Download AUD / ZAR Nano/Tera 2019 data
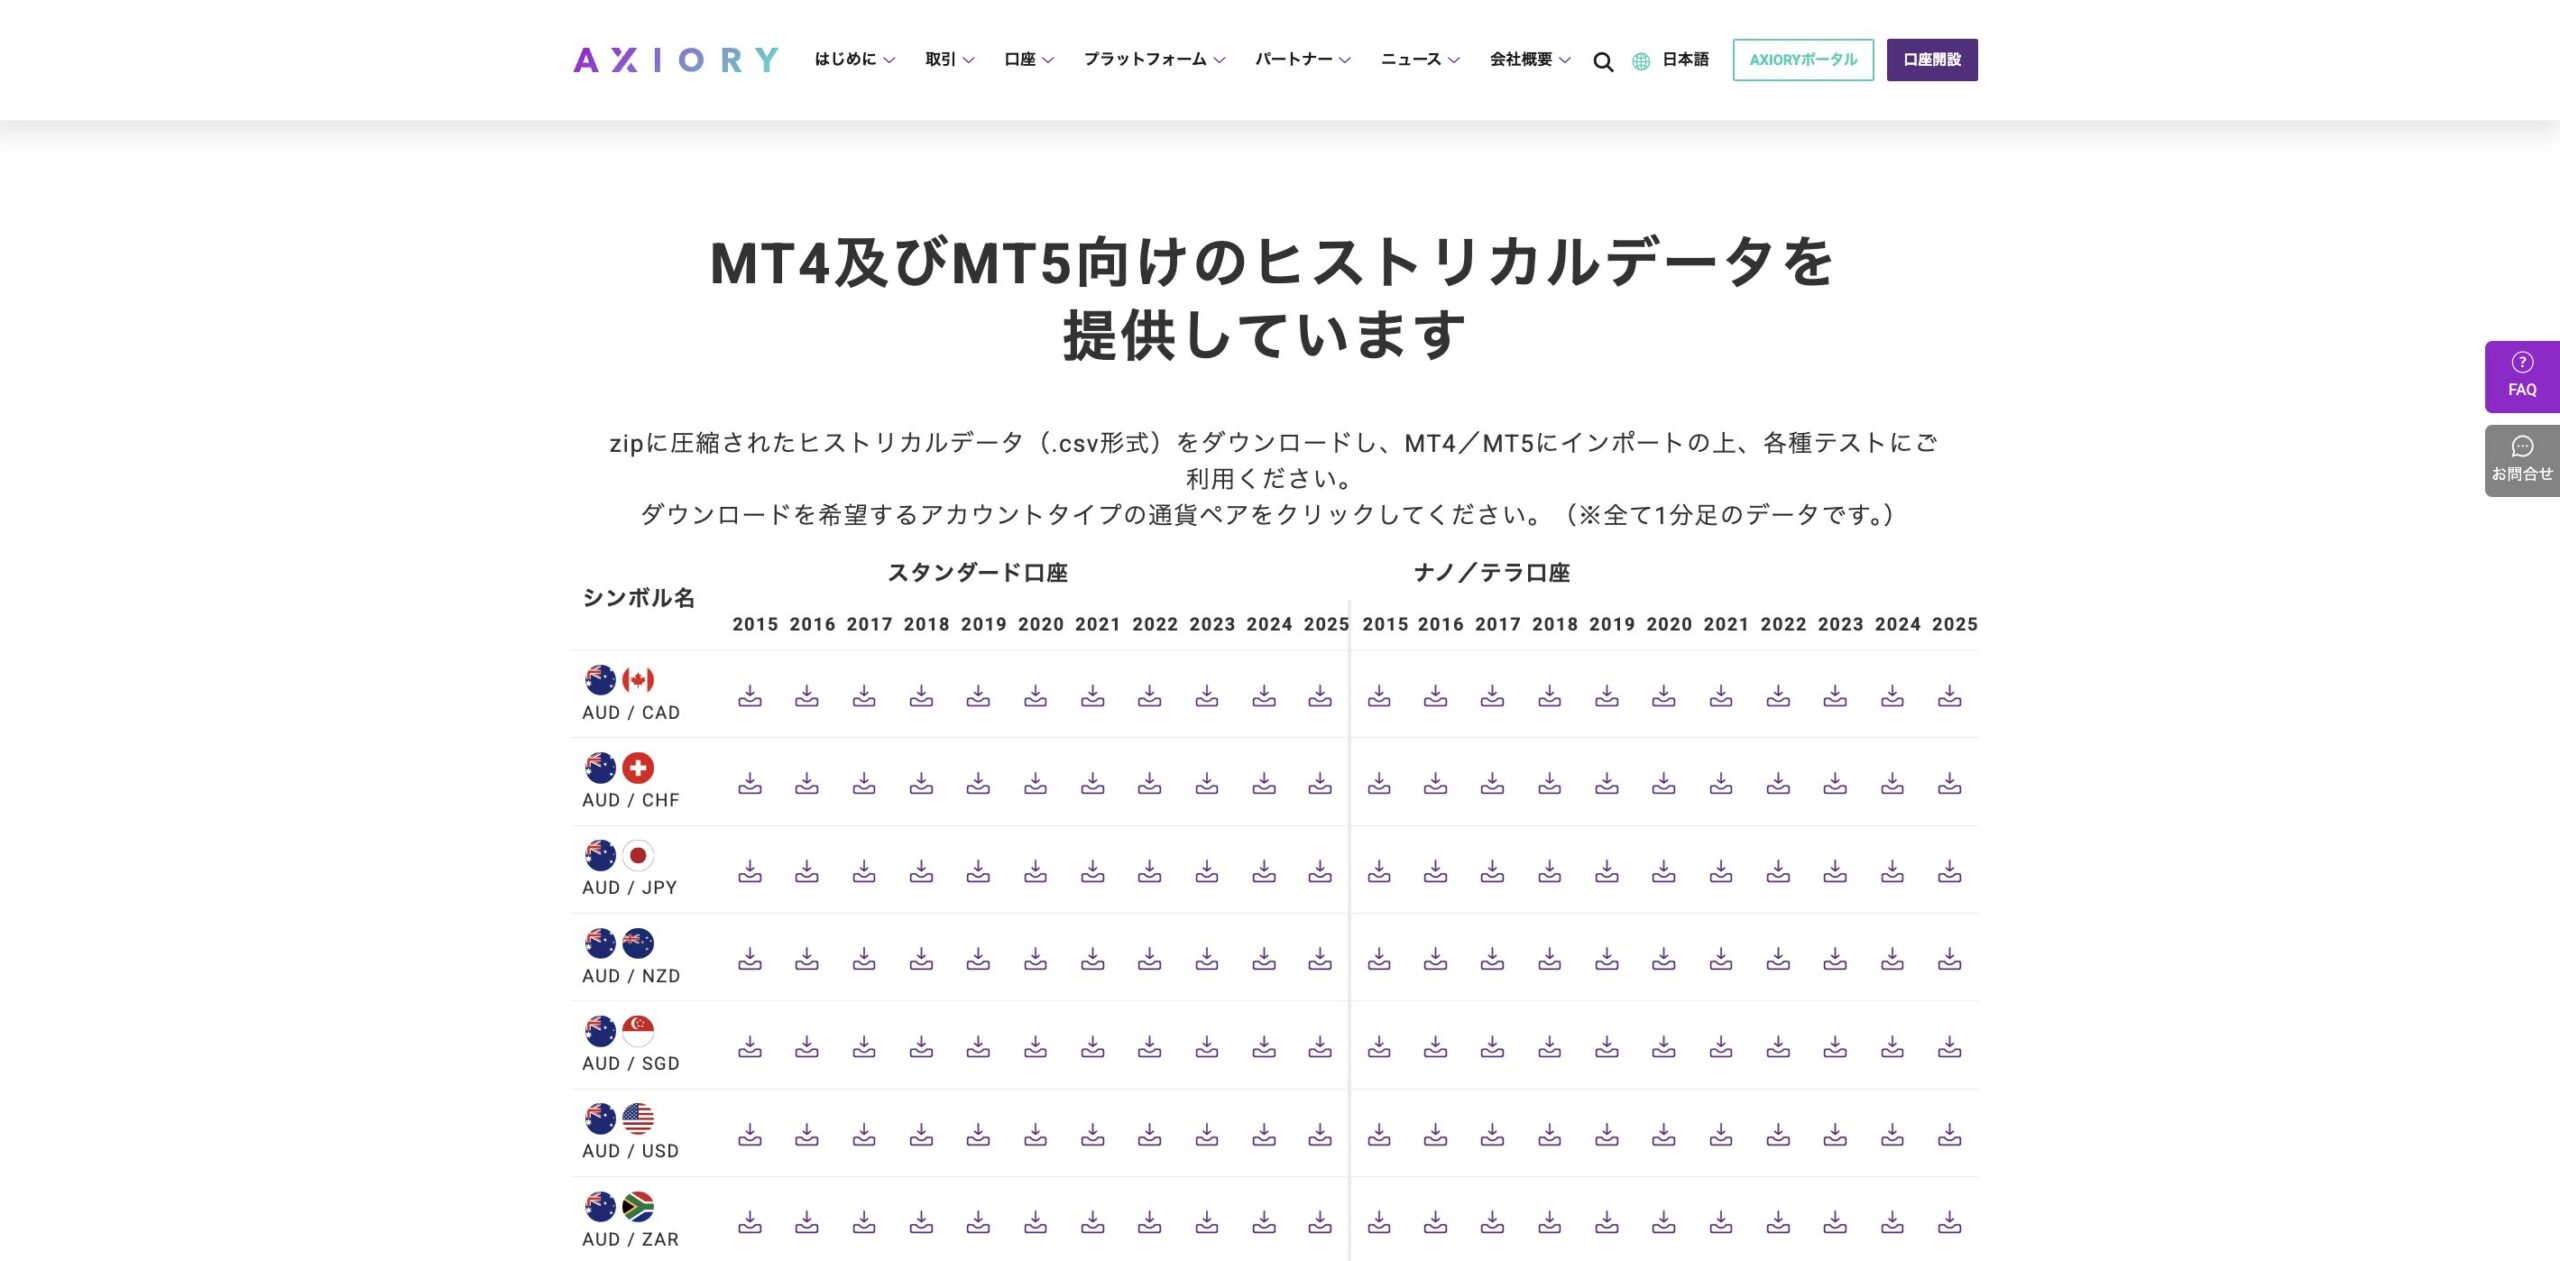Screen dimensions: 2560x1261 tap(1607, 1222)
